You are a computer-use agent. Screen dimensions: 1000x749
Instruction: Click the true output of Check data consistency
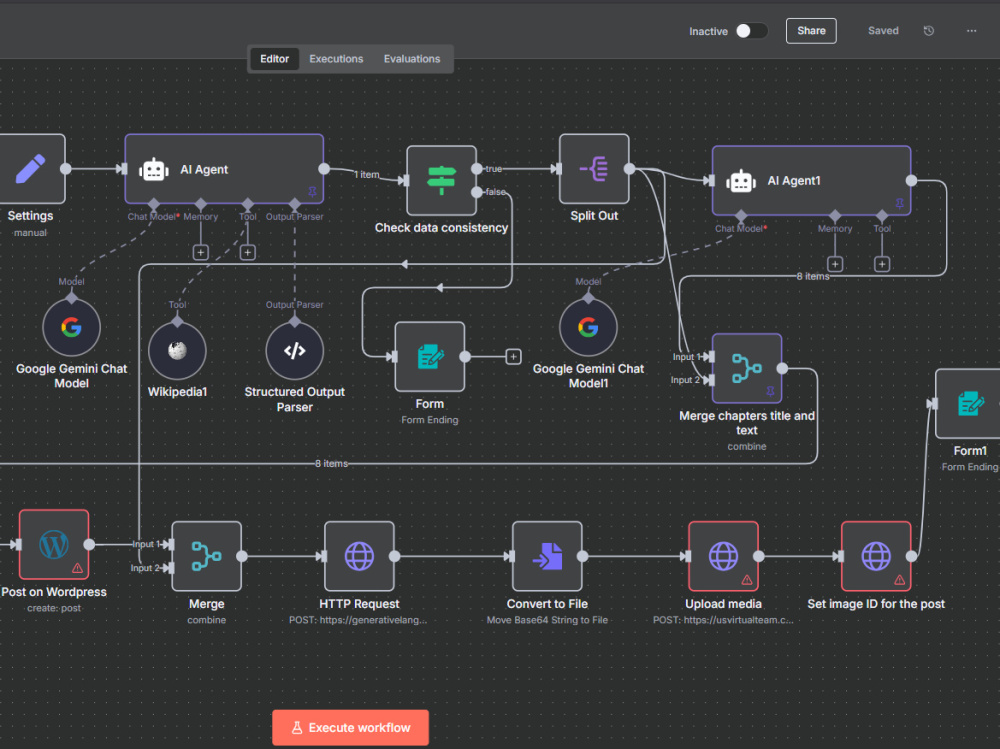pyautogui.click(x=476, y=169)
